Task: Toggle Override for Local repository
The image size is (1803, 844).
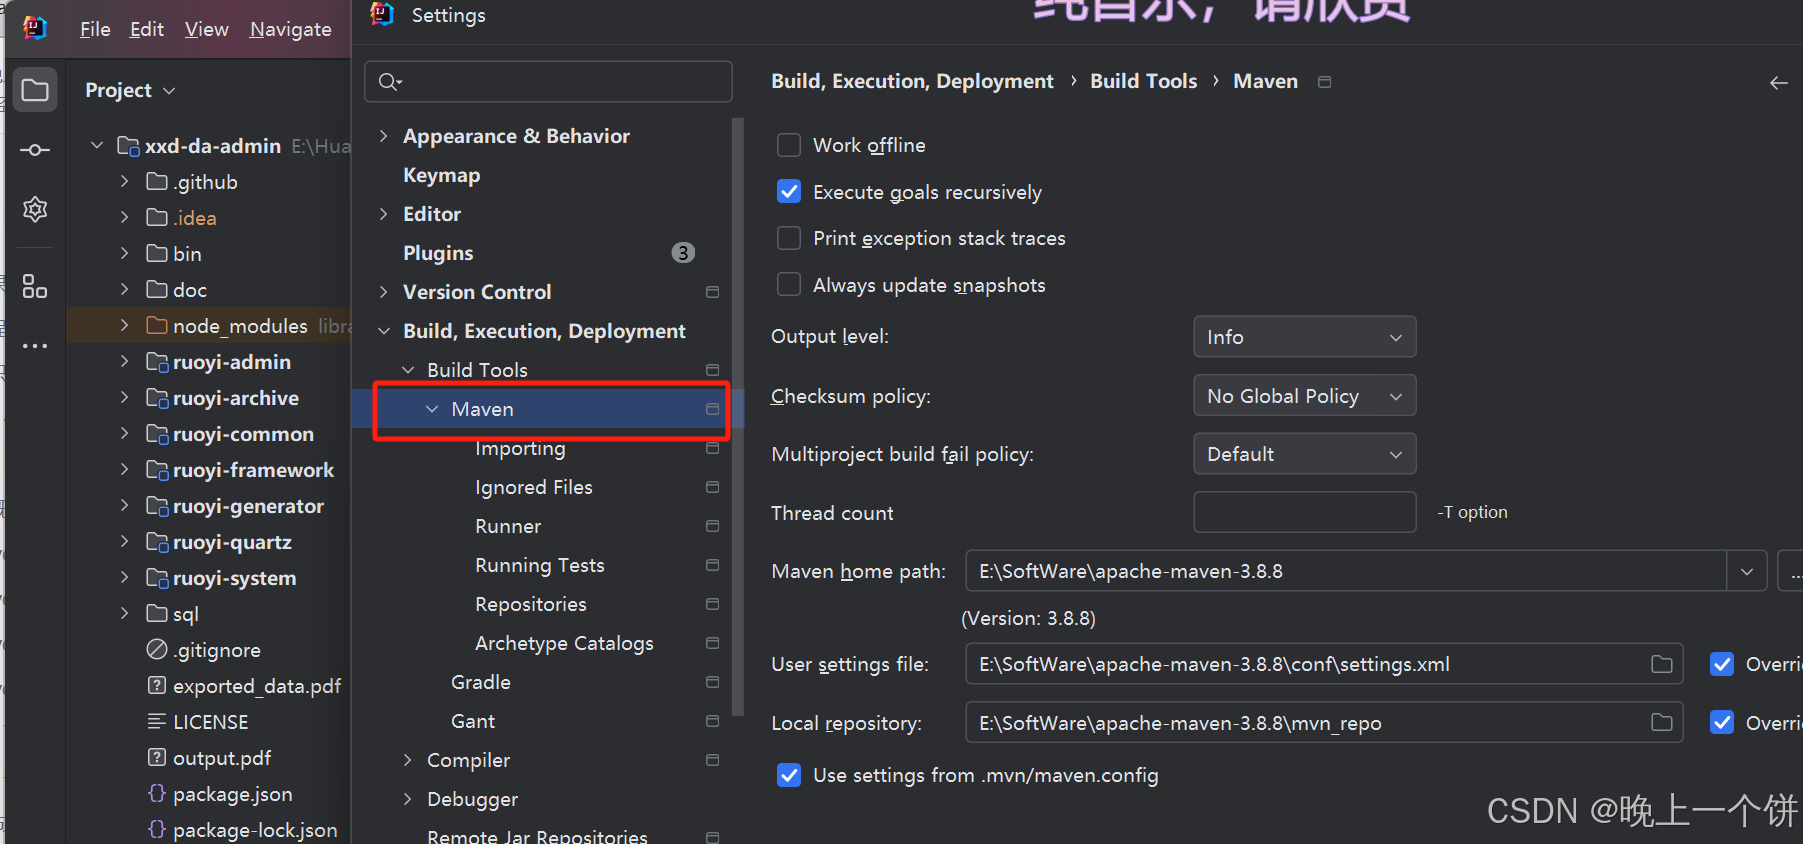Action: point(1722,722)
